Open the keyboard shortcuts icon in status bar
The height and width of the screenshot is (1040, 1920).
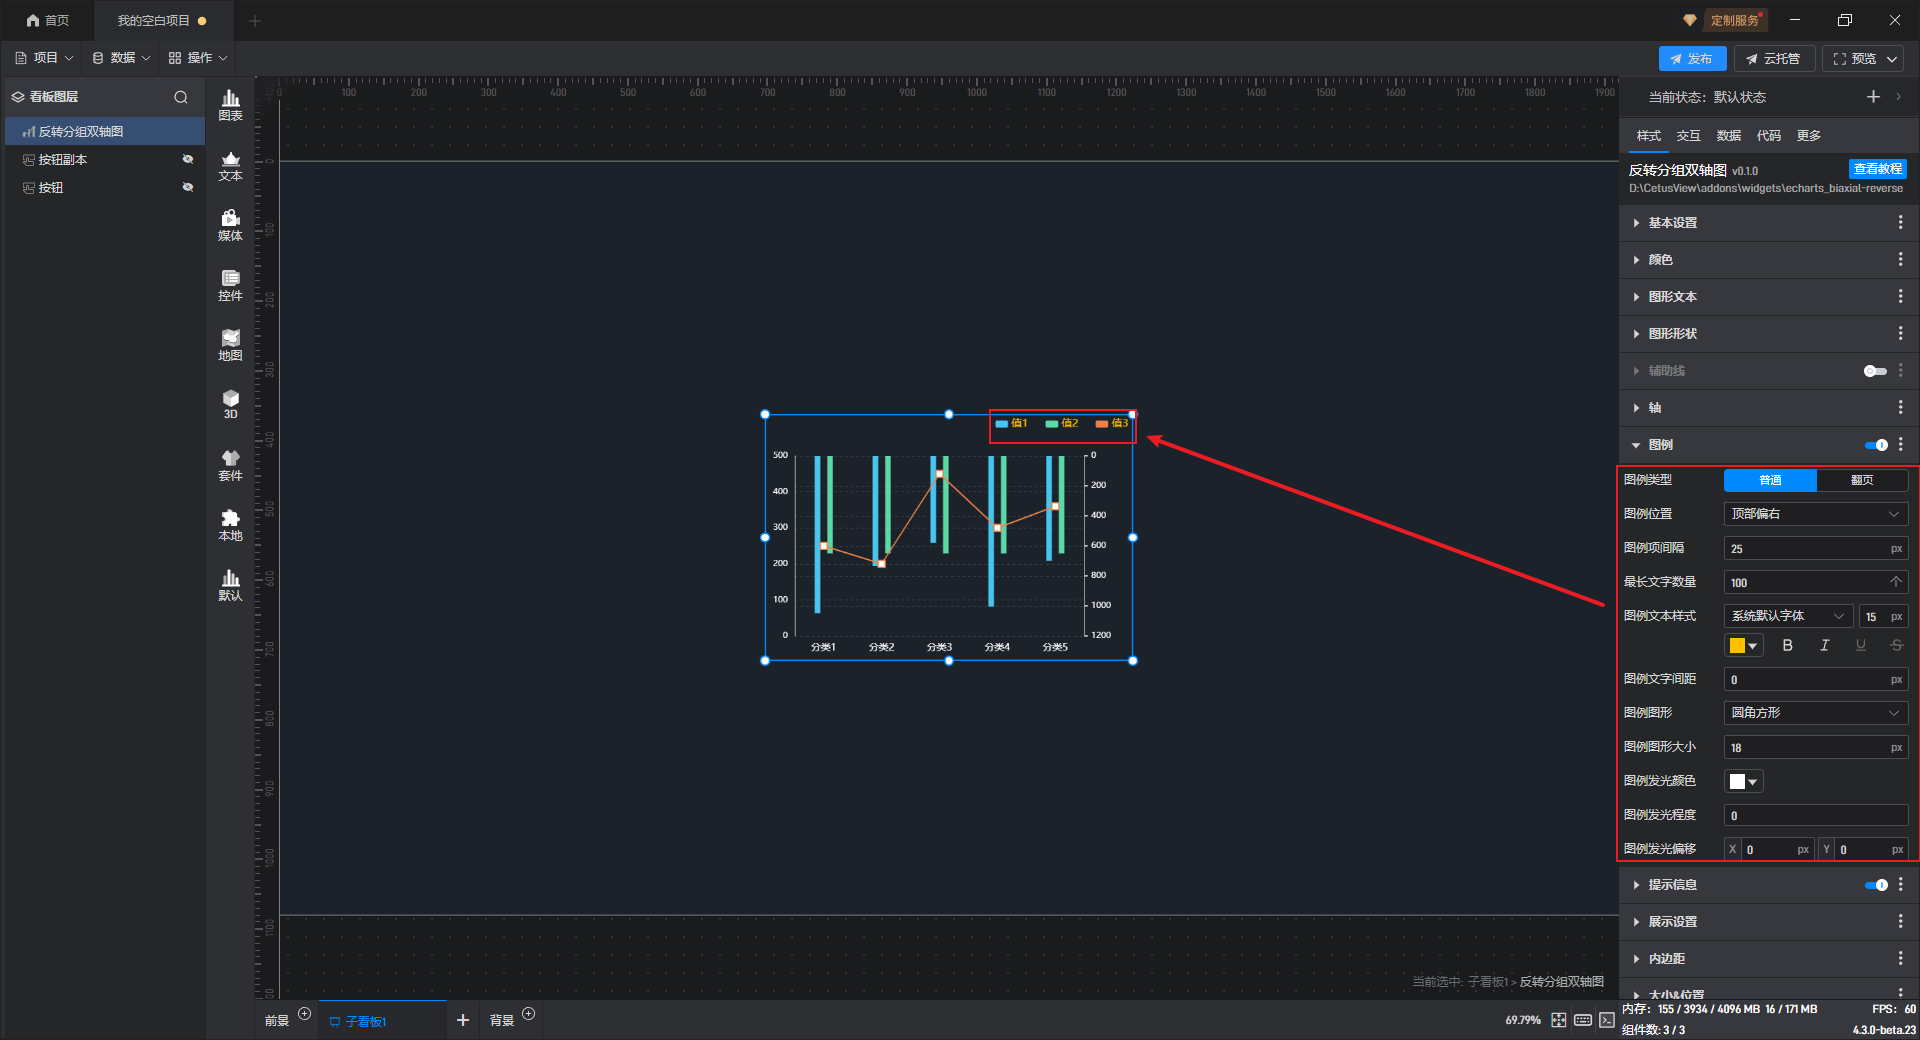[1583, 1020]
